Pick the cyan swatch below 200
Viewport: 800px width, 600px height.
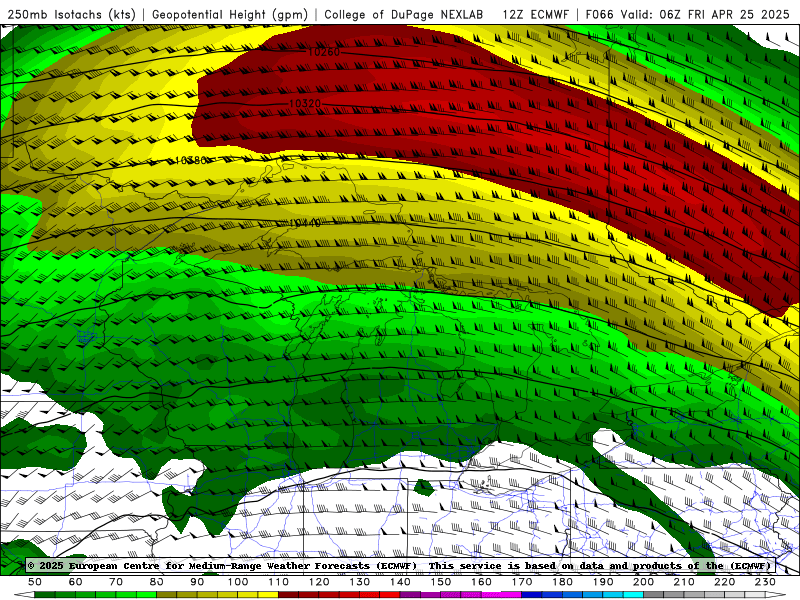(633, 595)
